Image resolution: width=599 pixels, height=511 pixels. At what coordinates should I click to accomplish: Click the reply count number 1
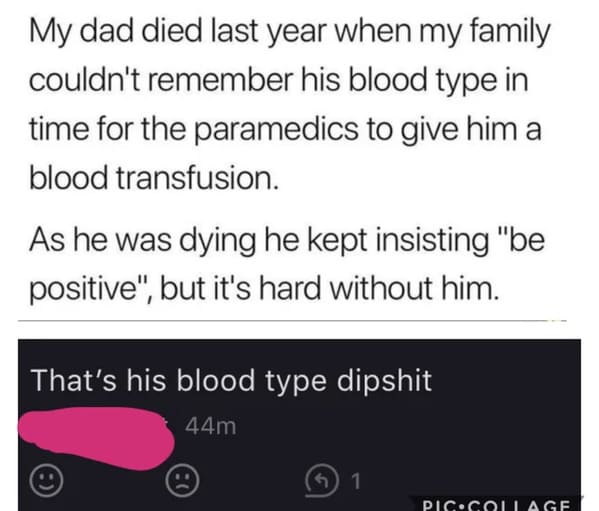point(355,482)
